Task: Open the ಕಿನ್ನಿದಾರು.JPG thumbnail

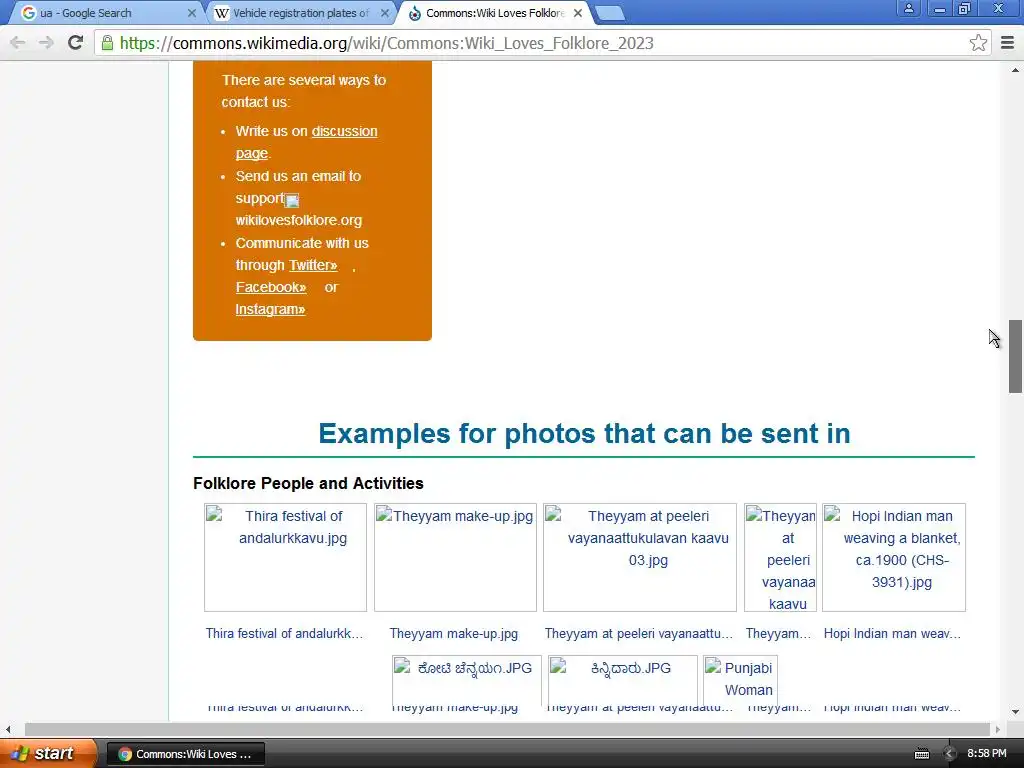Action: 623,679
